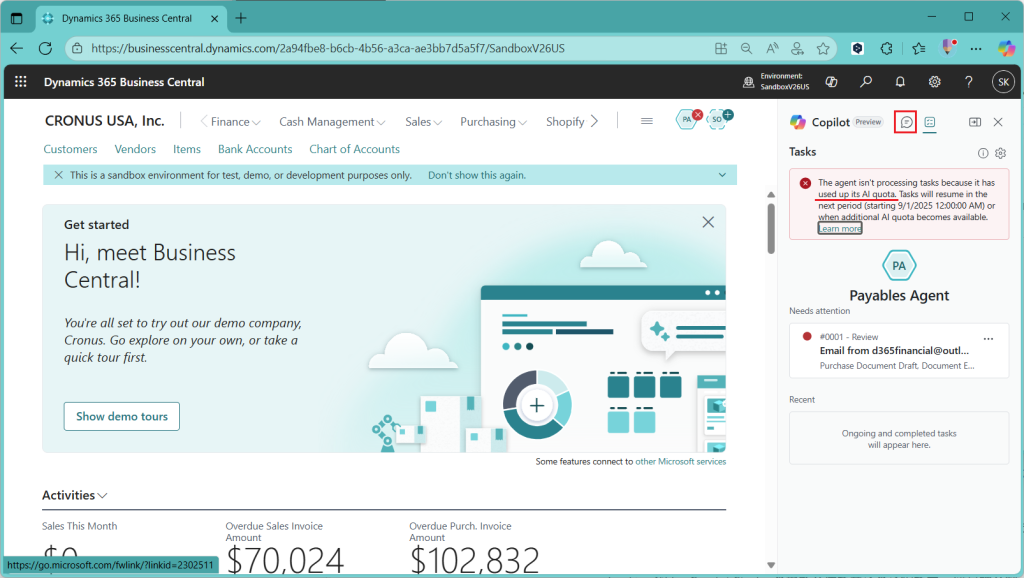This screenshot has height=578, width=1024.
Task: Click the zoom out magnifier in address bar
Action: point(746,48)
